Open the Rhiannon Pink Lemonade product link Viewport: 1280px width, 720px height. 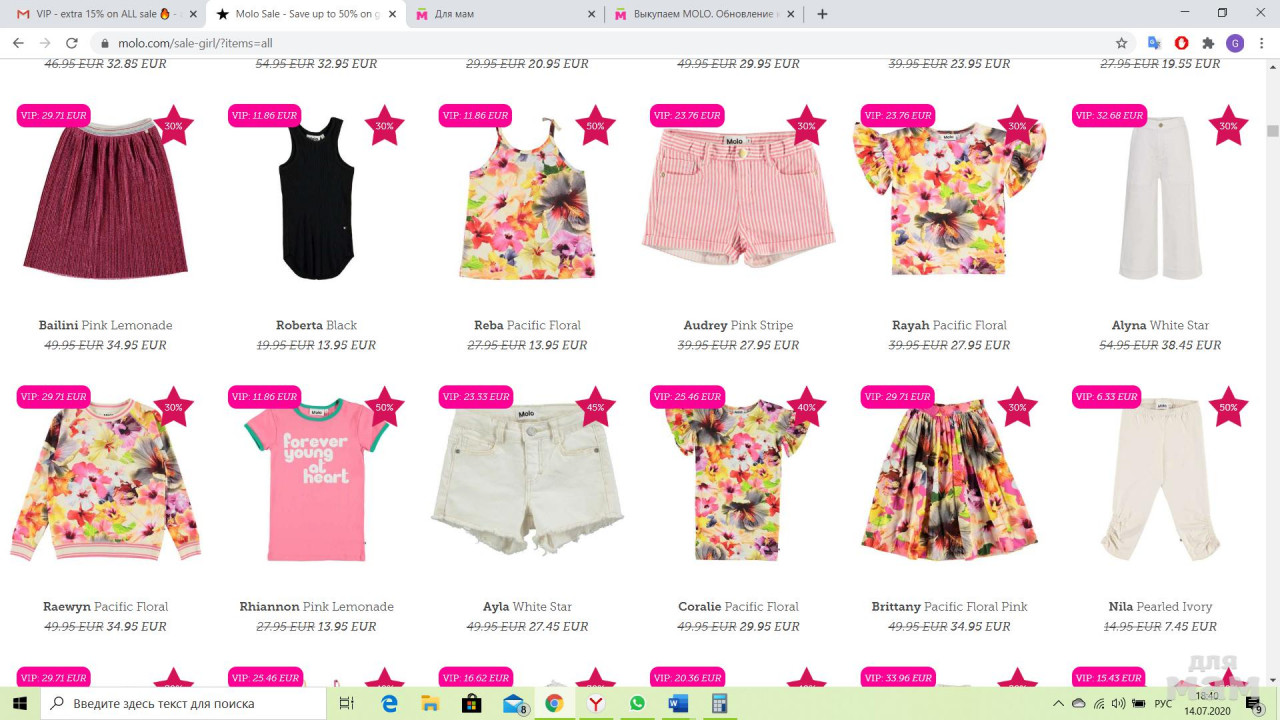click(x=316, y=606)
